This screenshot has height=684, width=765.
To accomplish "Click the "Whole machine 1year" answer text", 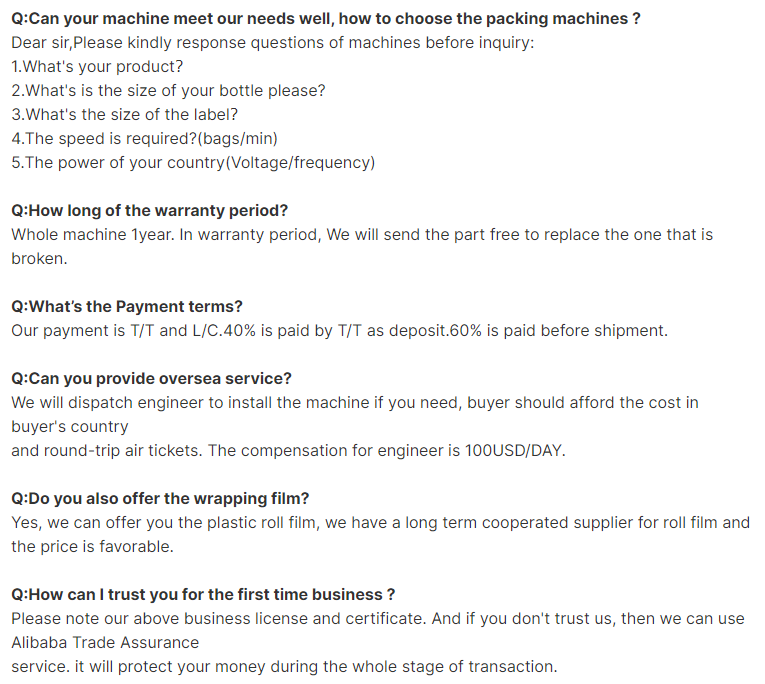I will point(362,235).
